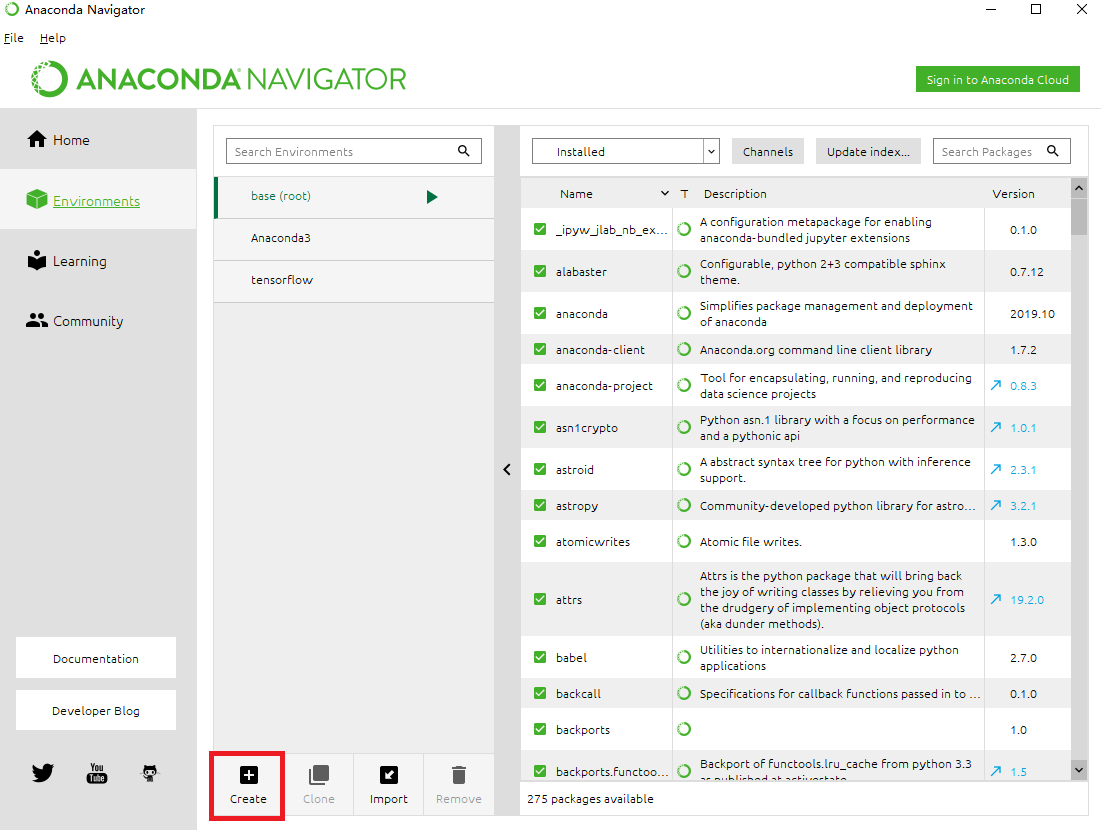This screenshot has width=1101, height=830.
Task: Toggle the anaconda package checkbox
Action: [x=540, y=313]
